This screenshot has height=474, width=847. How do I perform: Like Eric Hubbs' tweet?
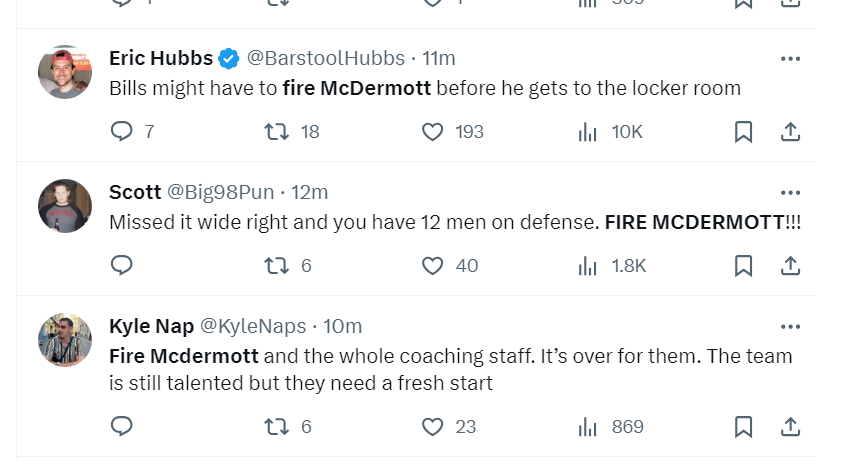(x=432, y=132)
